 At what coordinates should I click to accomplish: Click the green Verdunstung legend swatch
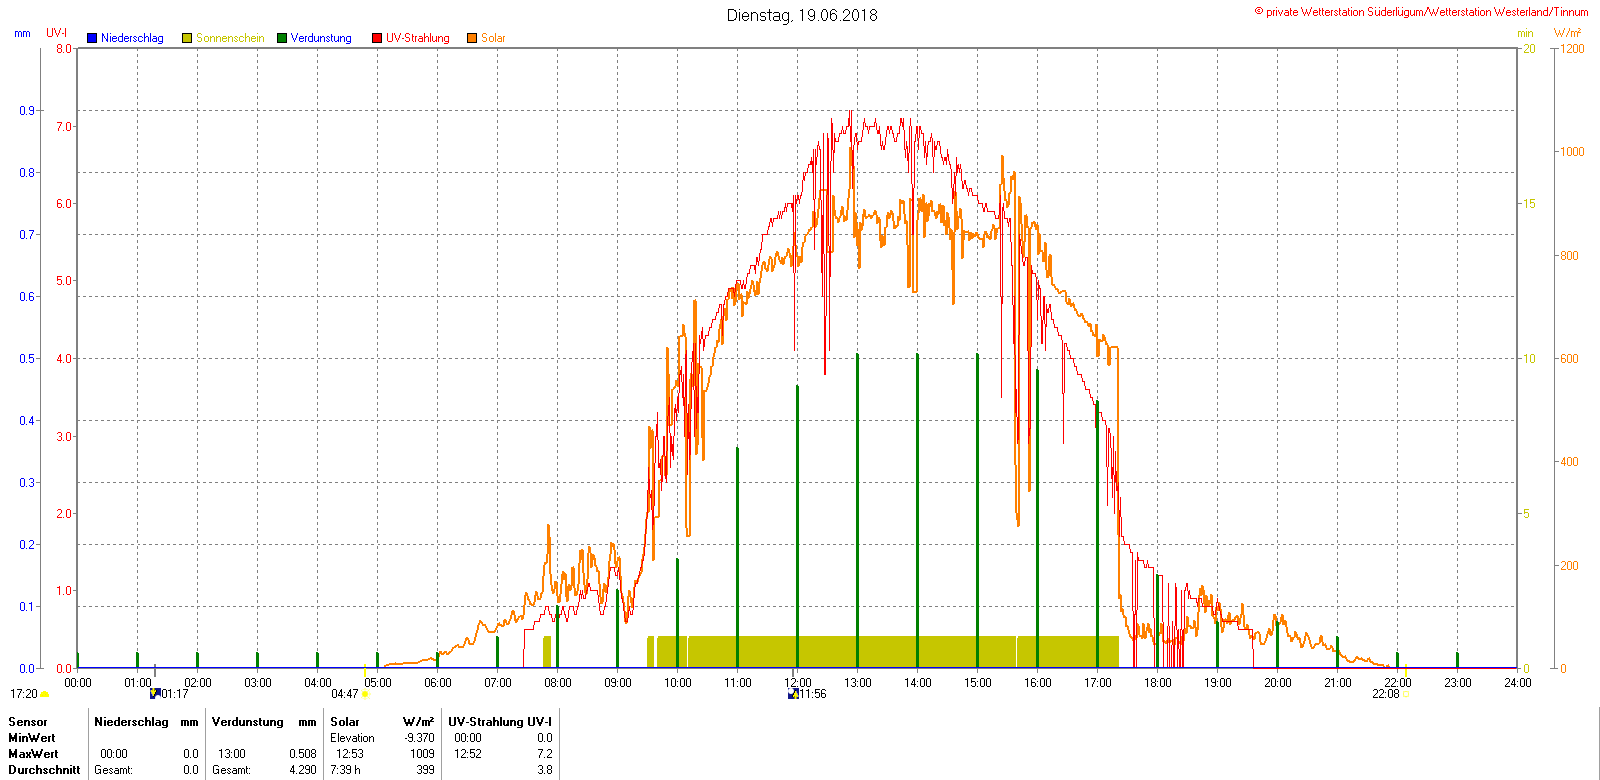pyautogui.click(x=282, y=38)
